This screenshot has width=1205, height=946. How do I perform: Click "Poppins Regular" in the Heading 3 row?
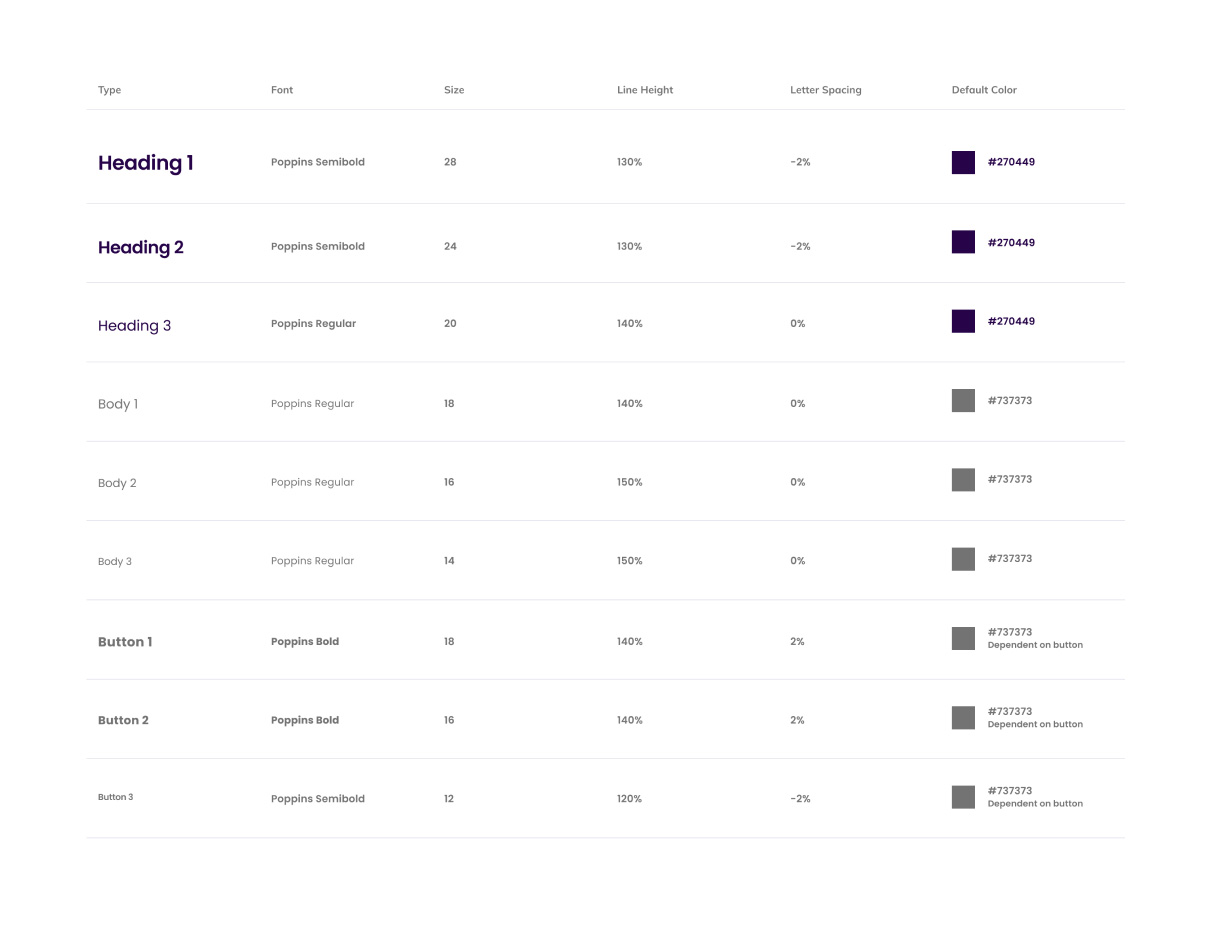coord(314,324)
